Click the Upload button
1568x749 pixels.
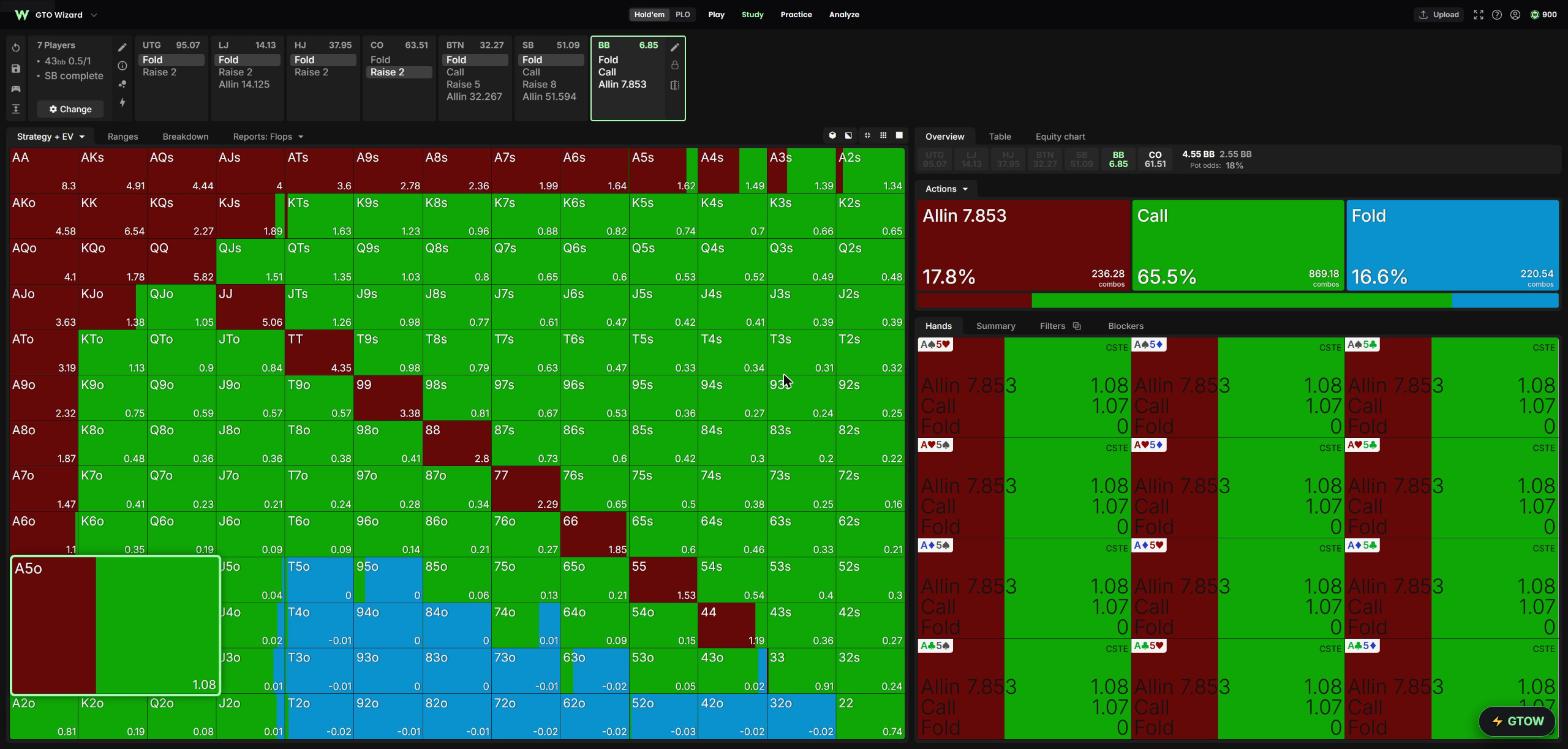coord(1439,15)
